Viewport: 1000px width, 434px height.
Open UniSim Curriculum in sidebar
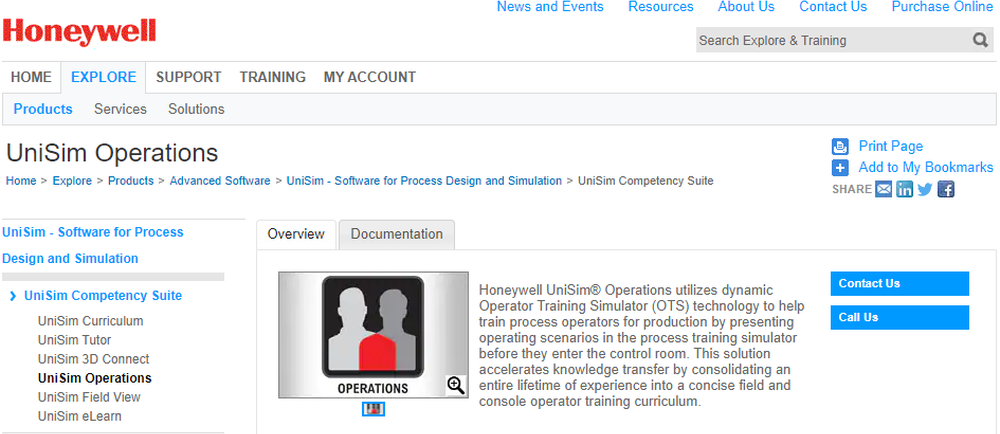pos(91,321)
